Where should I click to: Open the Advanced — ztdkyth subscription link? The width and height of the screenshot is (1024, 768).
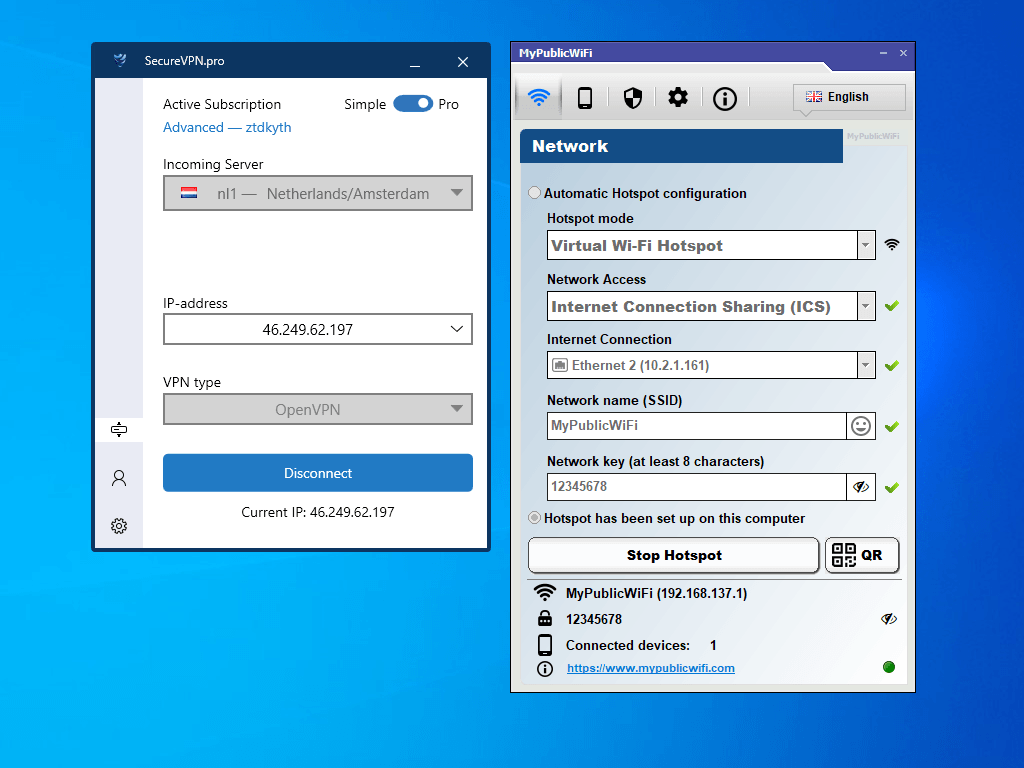227,127
